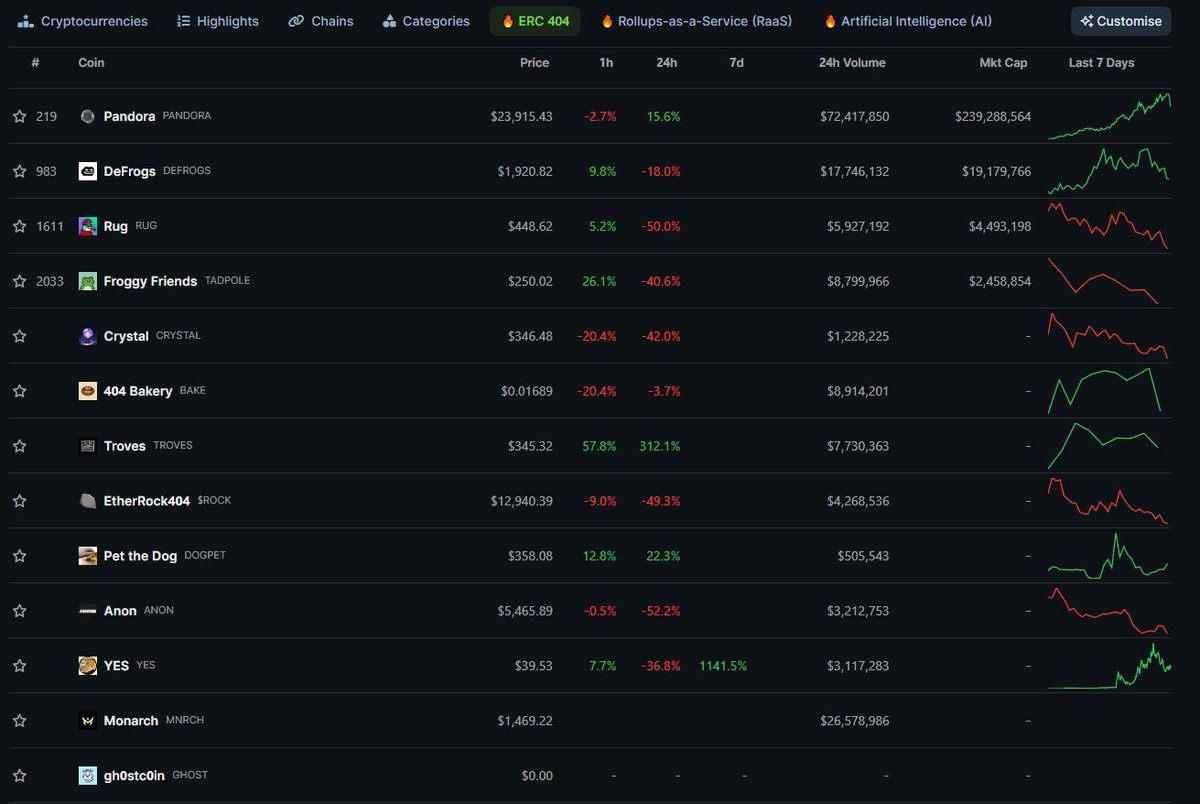Click the Anon coin logo
Image resolution: width=1200 pixels, height=804 pixels.
(88, 611)
